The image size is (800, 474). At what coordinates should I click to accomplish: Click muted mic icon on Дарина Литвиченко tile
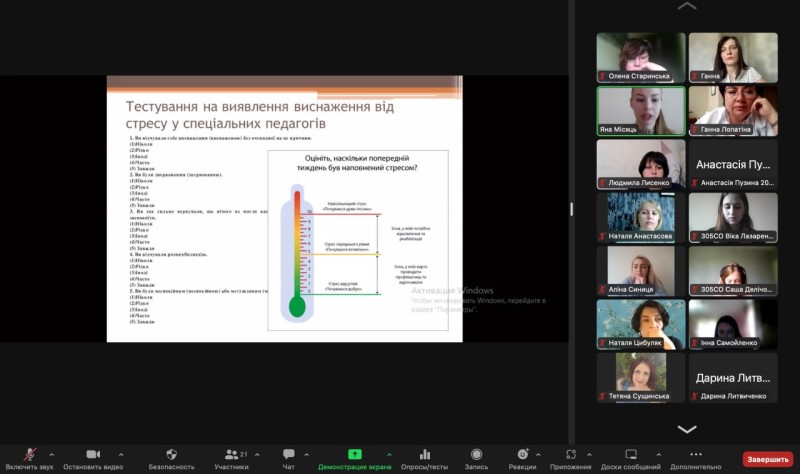695,396
